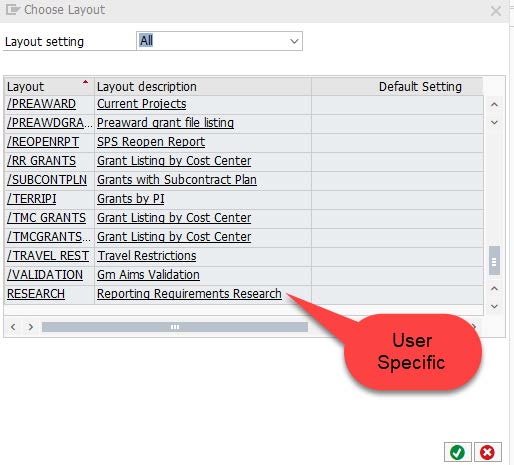Image resolution: width=514 pixels, height=465 pixels.
Task: Click the horizontal scroll right arrow next to left arrow
Action: 31,327
